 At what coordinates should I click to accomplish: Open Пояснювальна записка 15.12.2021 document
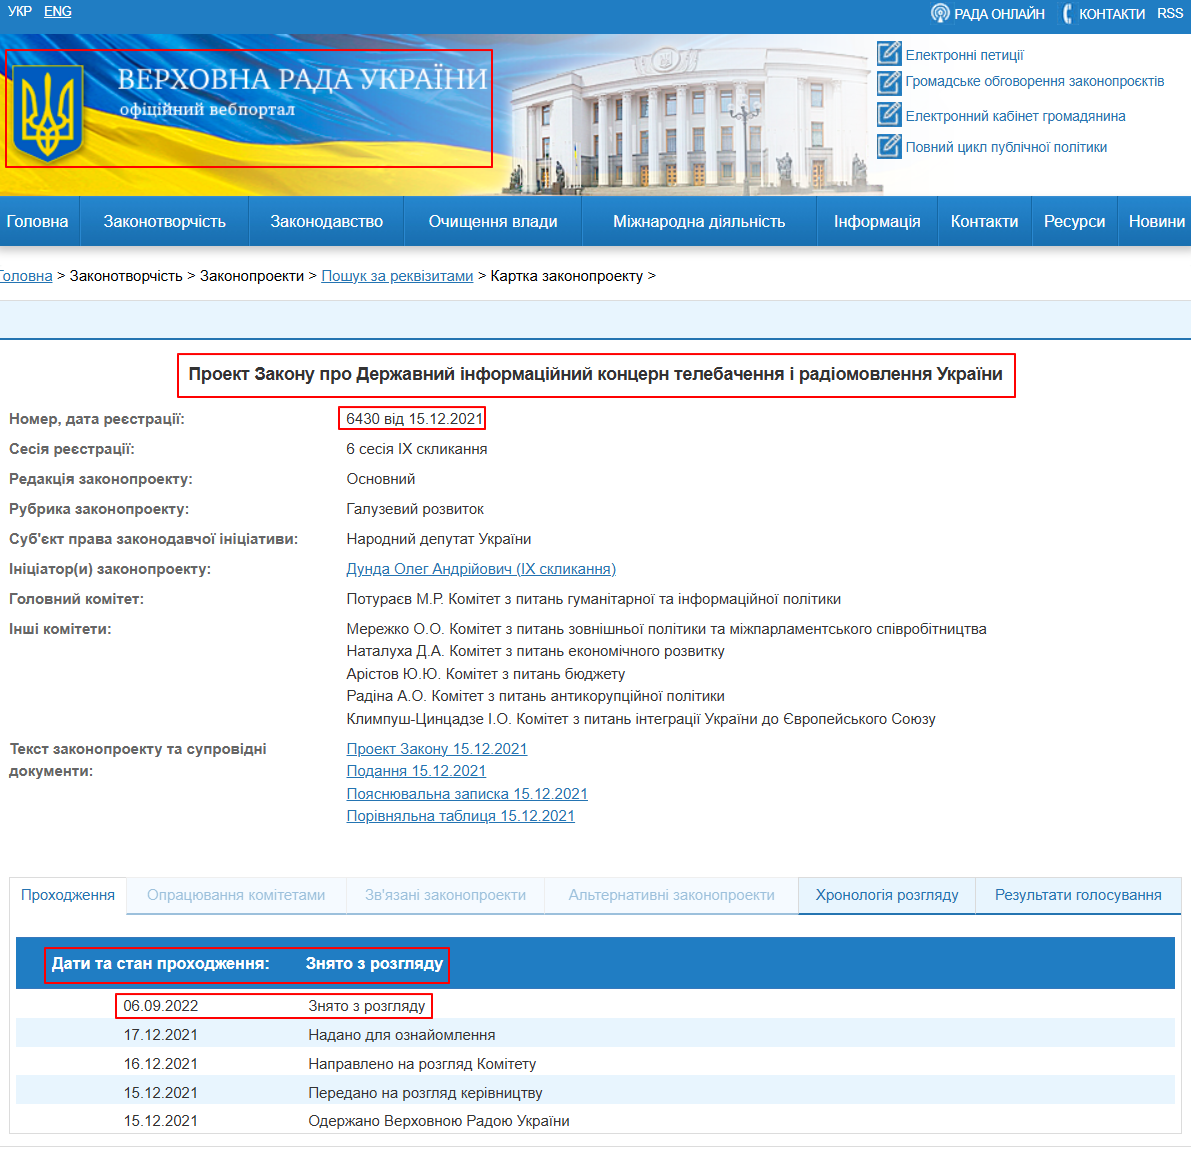pos(467,794)
